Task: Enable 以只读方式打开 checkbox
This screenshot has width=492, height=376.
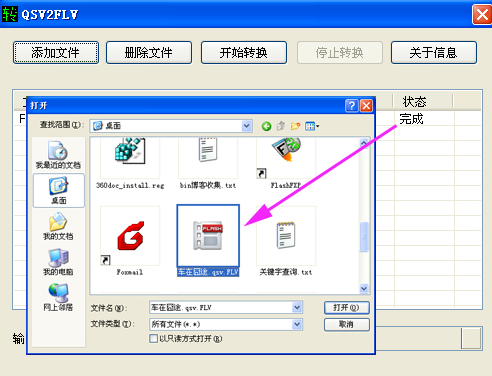Action: (x=153, y=339)
